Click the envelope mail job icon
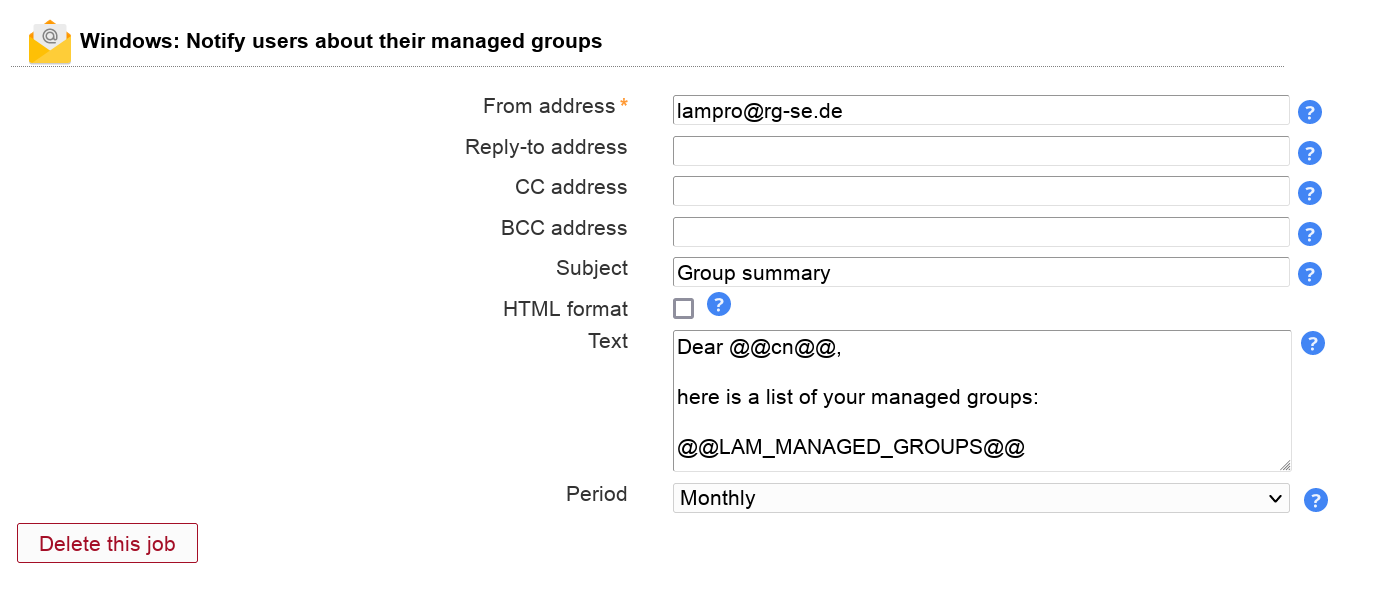This screenshot has width=1382, height=599. 49,42
